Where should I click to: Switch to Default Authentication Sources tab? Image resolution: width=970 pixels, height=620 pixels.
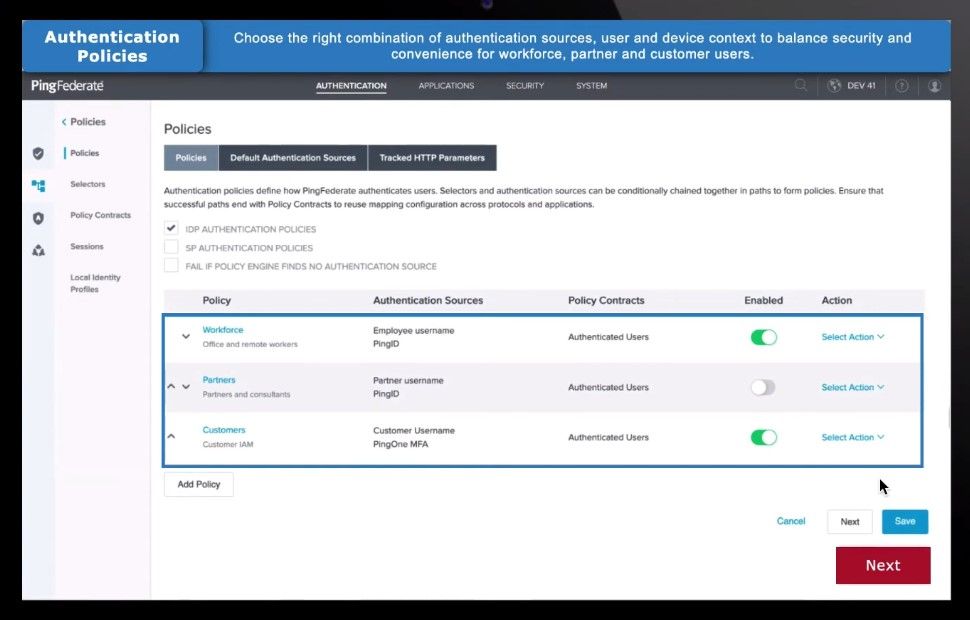[293, 158]
